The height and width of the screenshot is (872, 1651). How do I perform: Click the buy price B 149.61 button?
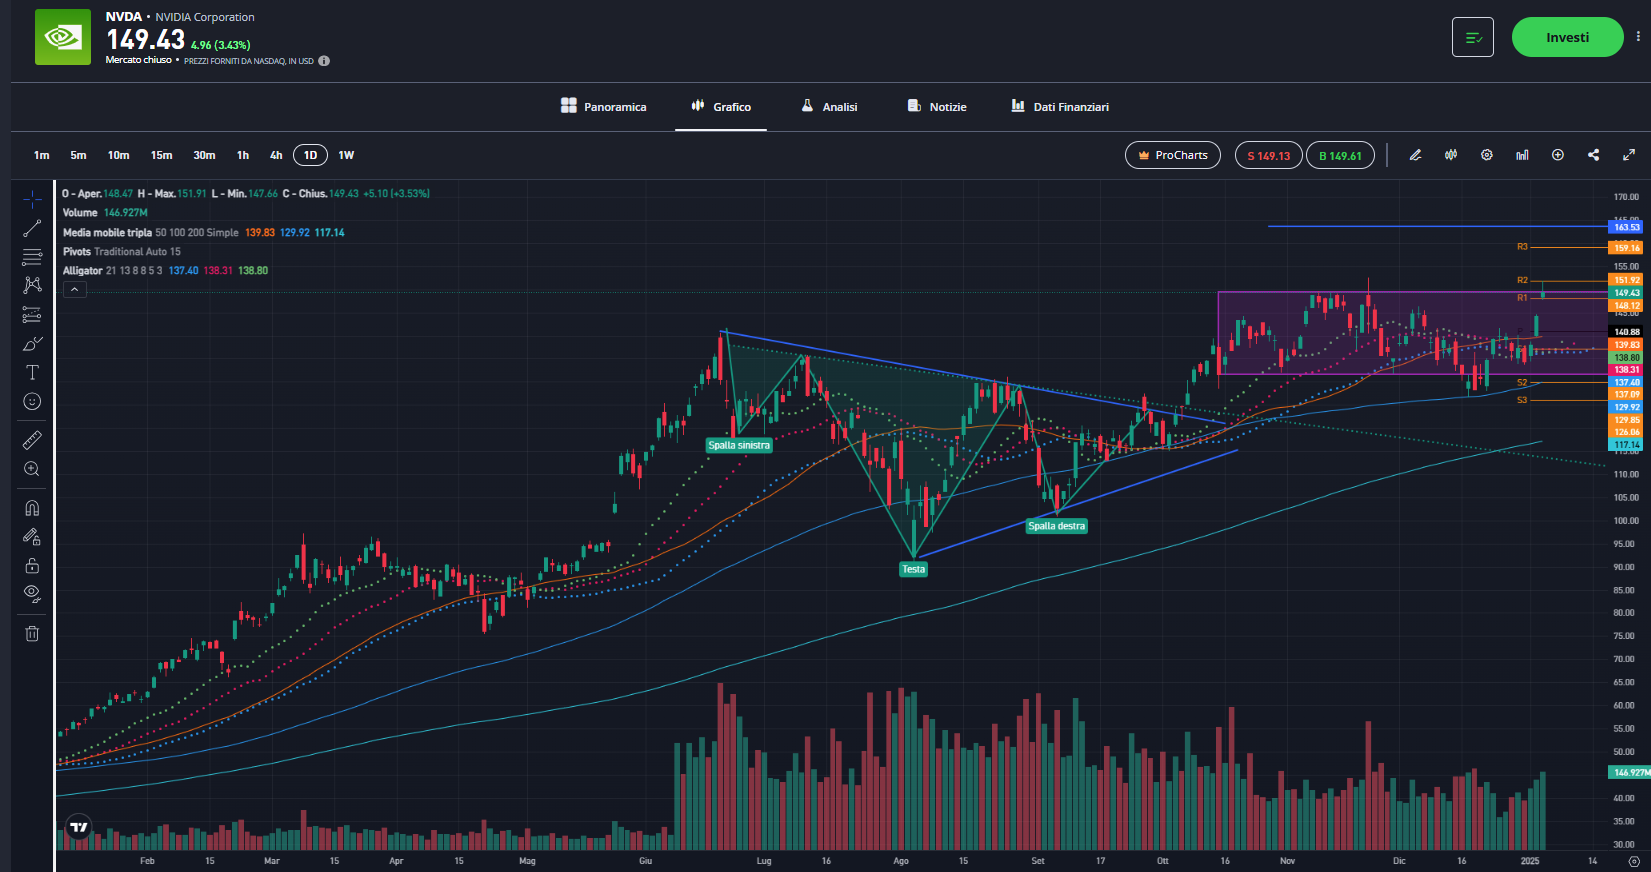point(1340,155)
